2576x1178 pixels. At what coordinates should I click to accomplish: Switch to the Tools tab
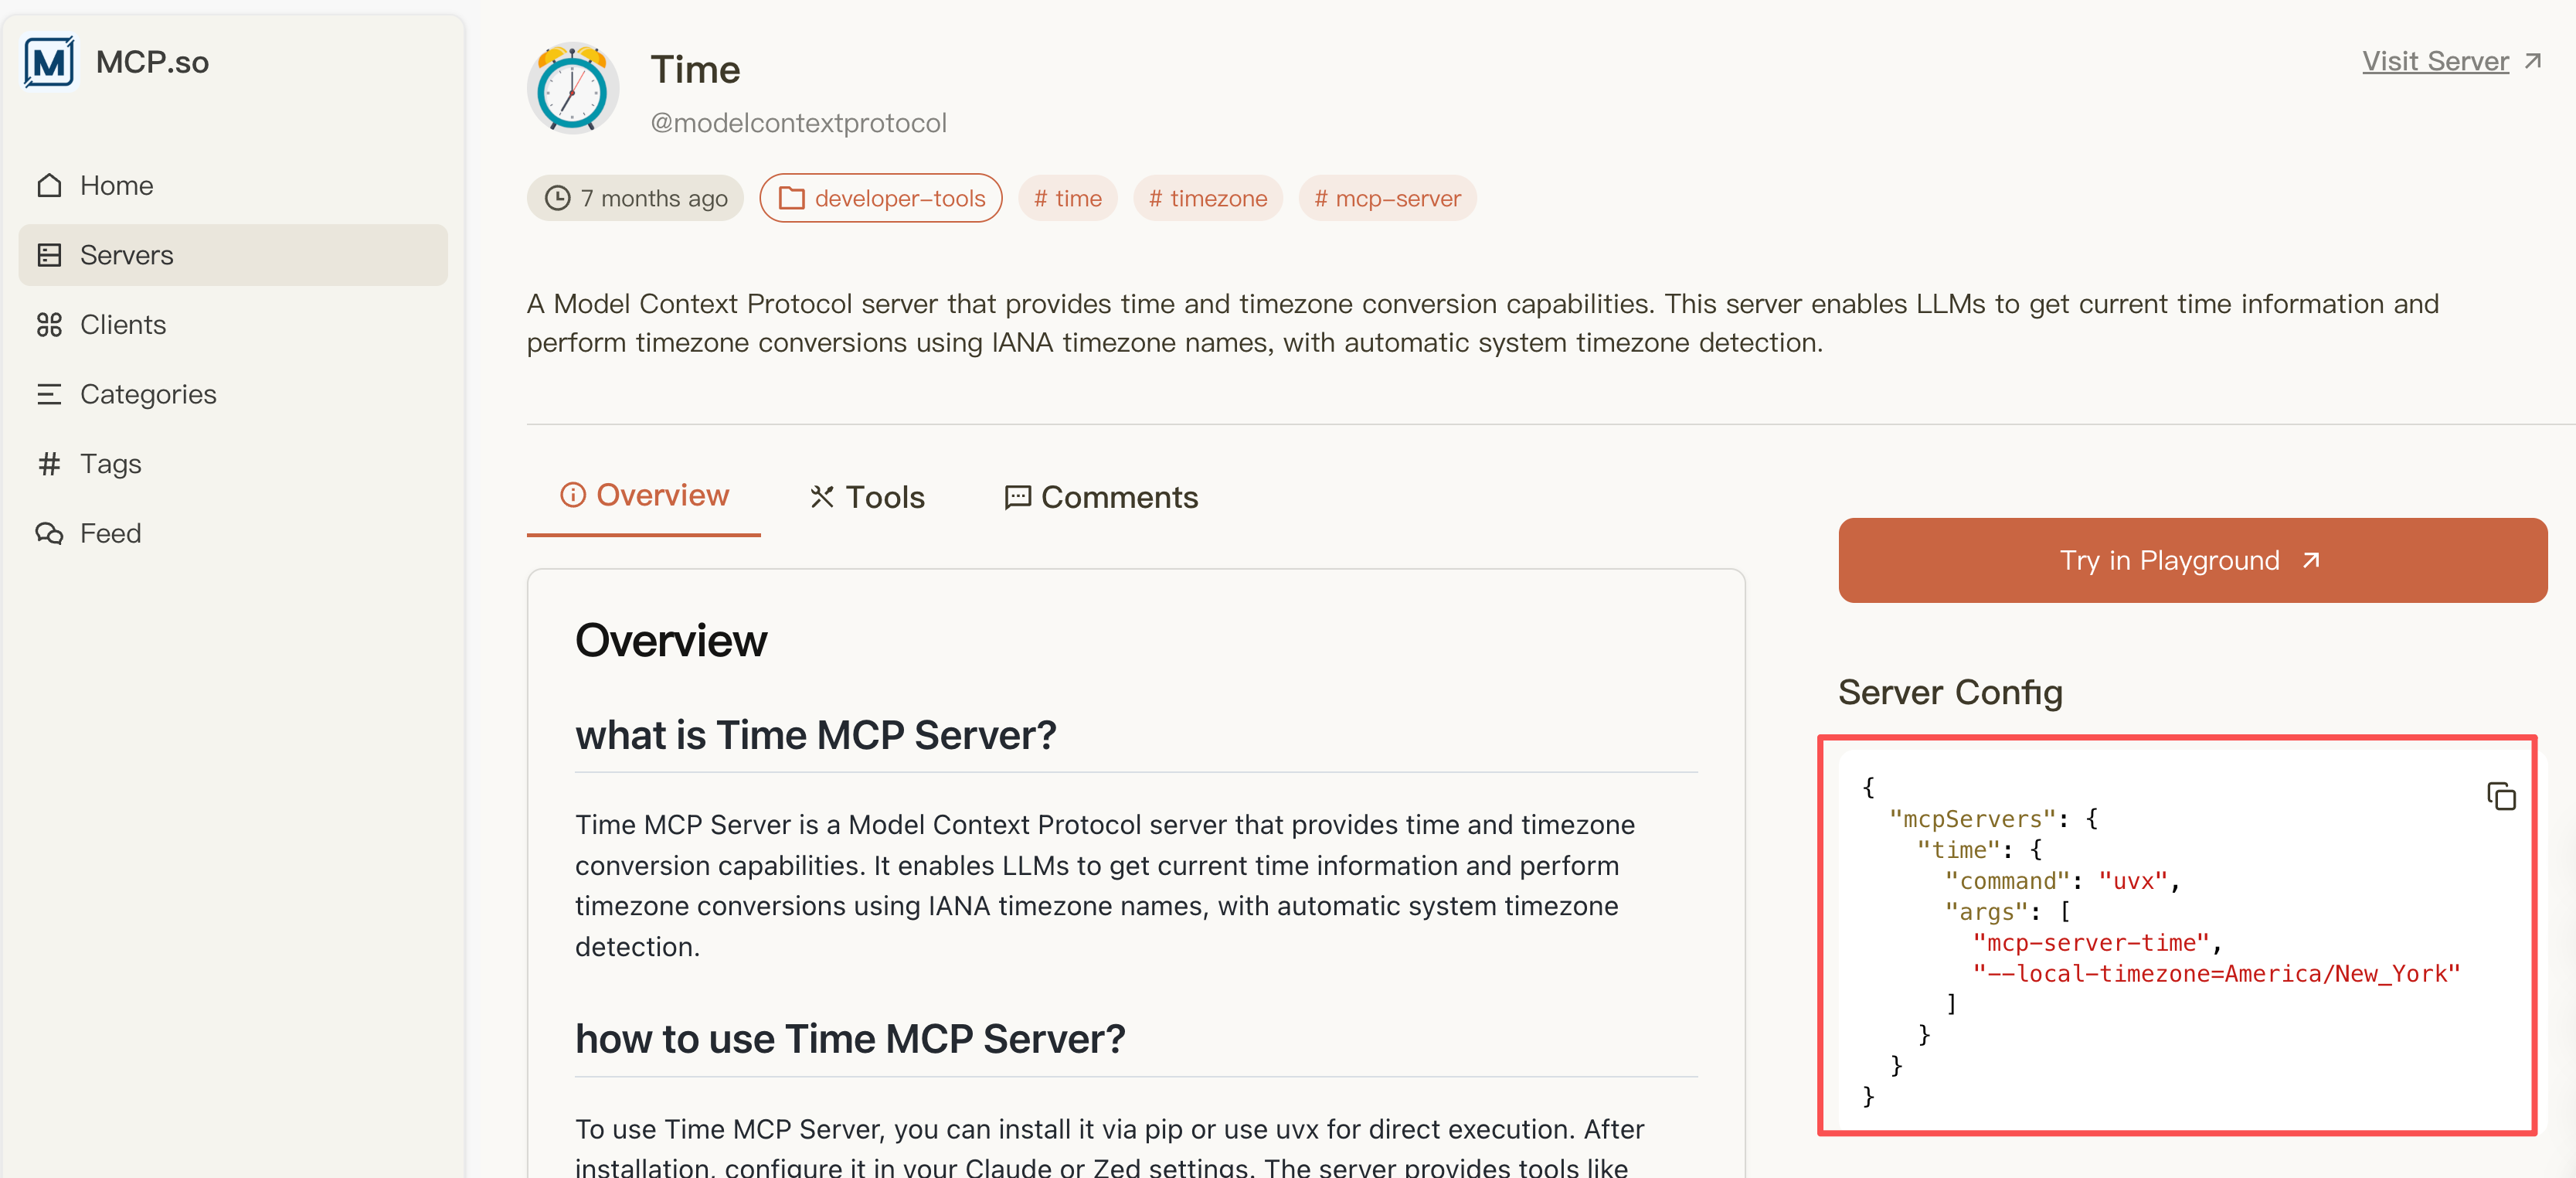coord(866,497)
